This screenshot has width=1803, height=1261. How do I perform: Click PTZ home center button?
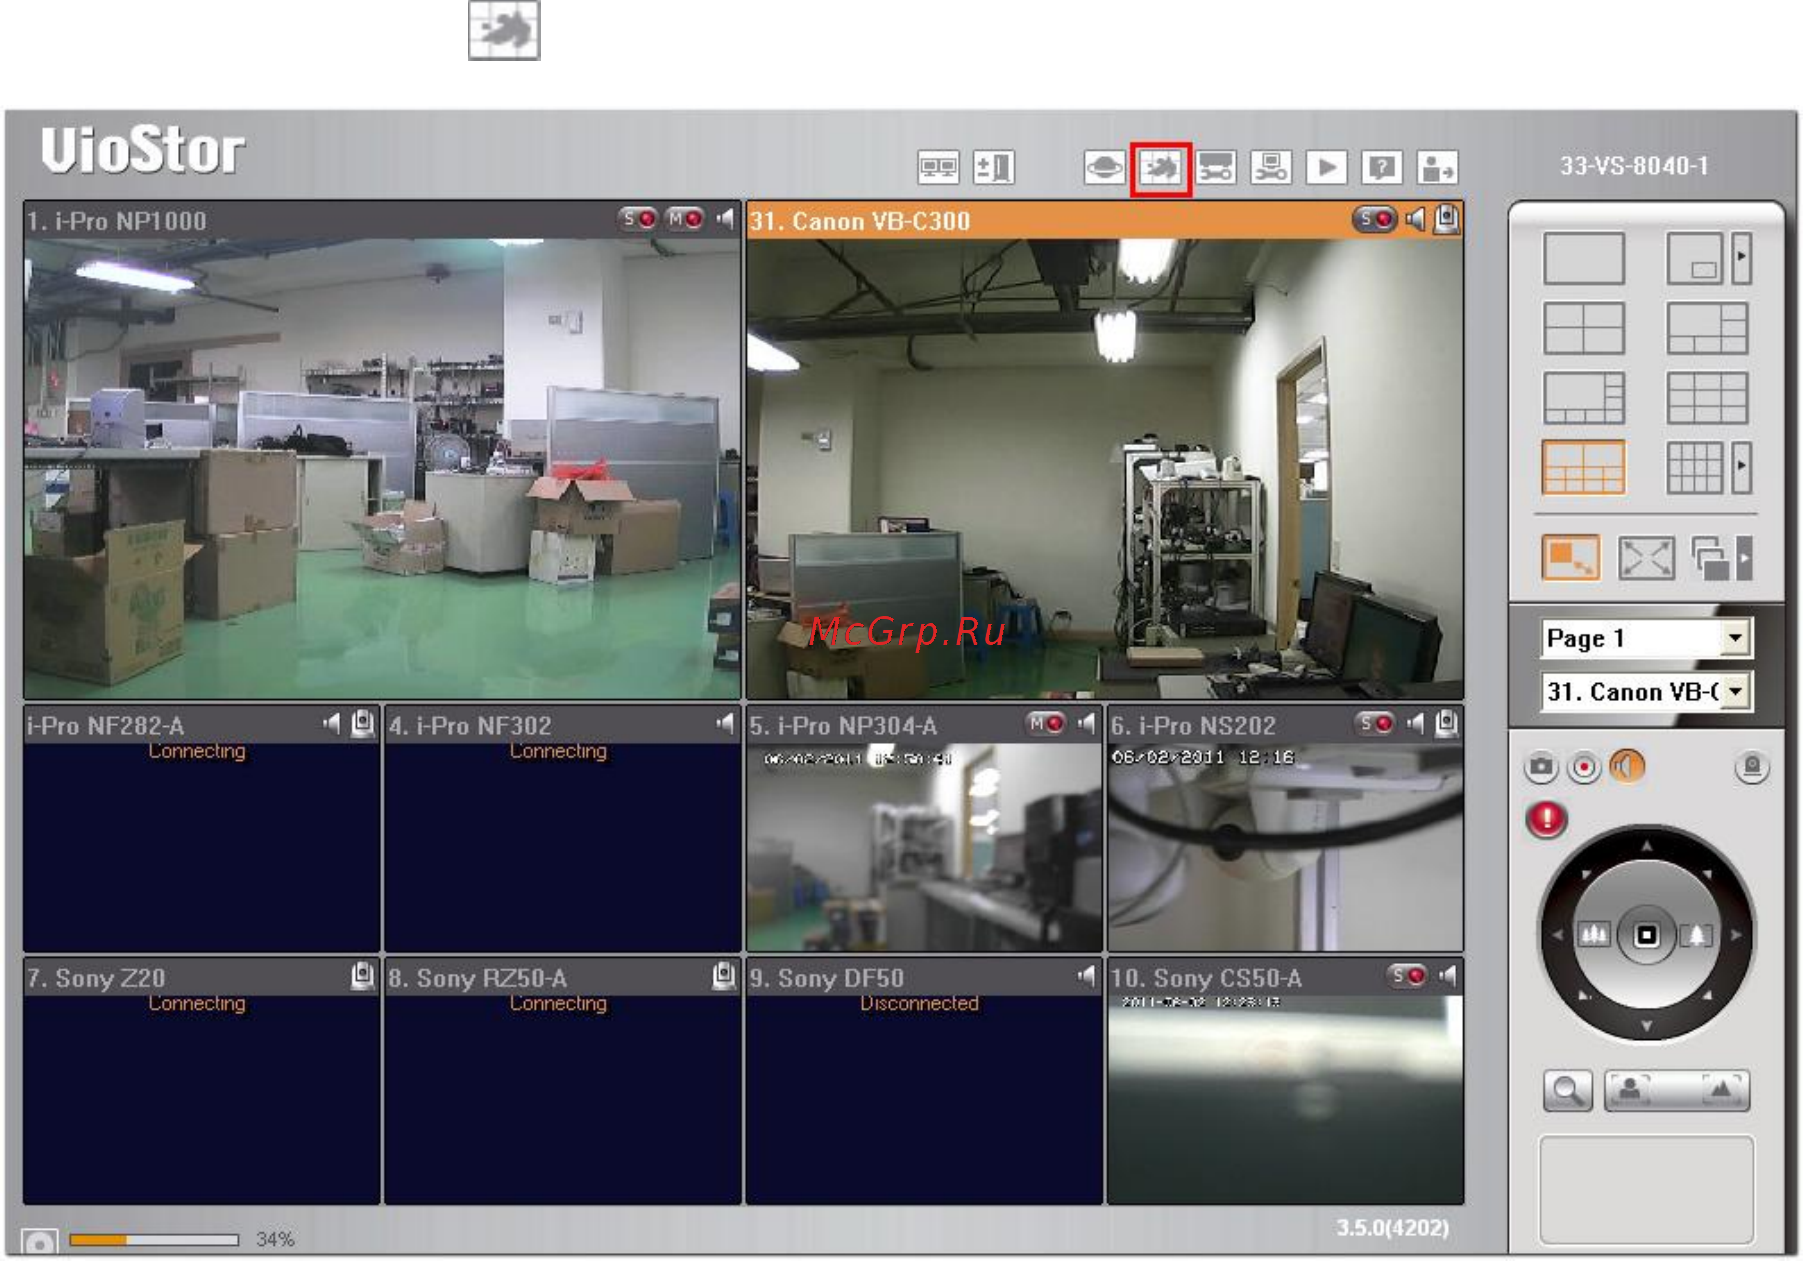pyautogui.click(x=1646, y=936)
